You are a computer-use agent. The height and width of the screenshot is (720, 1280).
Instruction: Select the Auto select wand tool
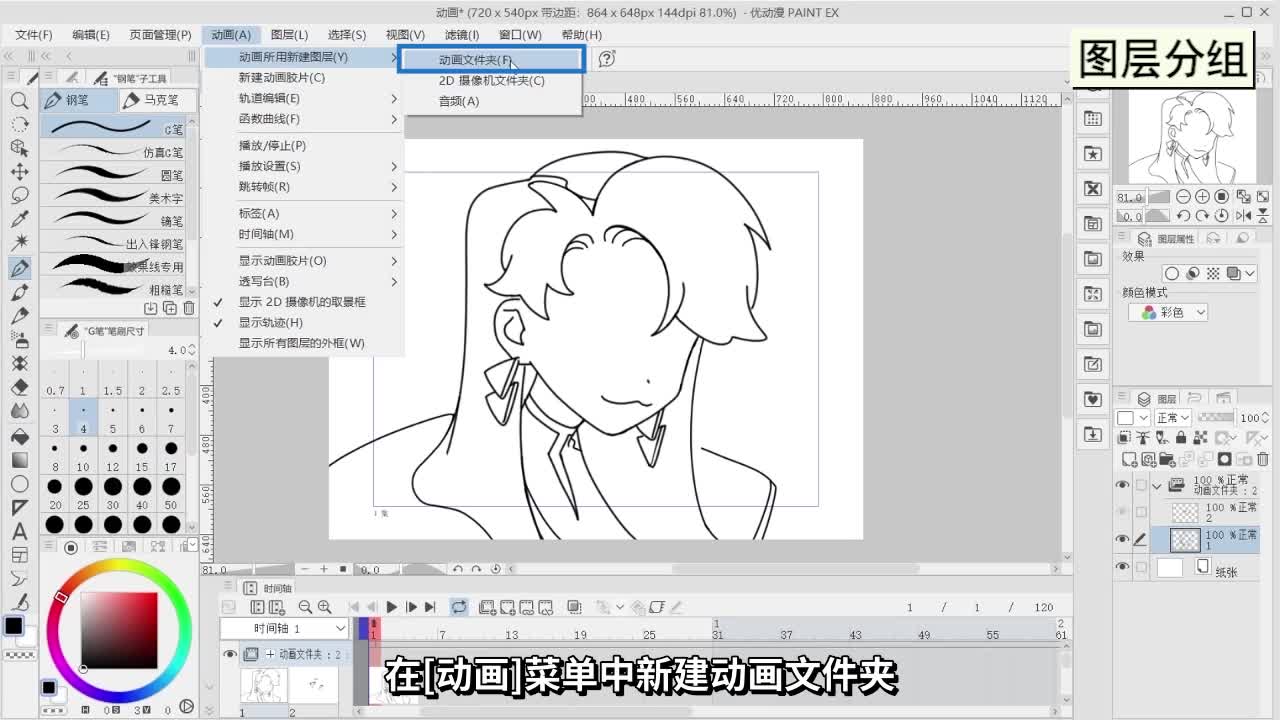[x=19, y=243]
